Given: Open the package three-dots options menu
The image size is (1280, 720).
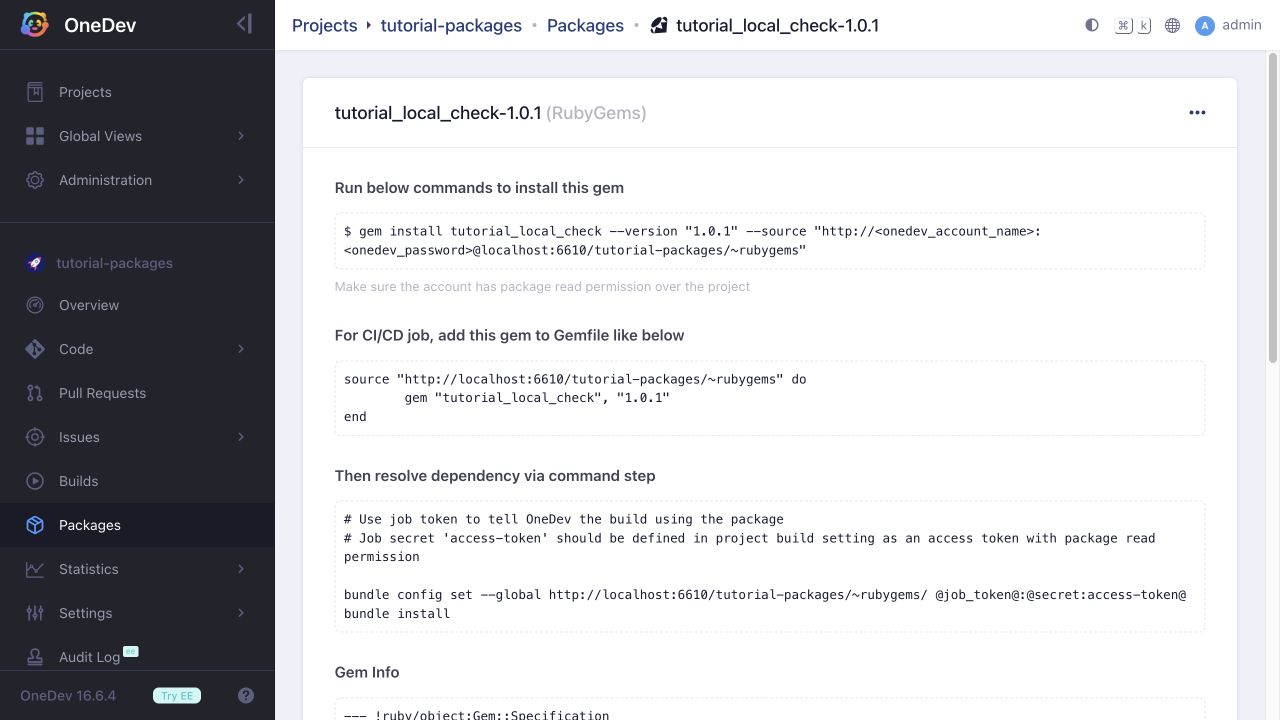Looking at the screenshot, I should pos(1197,113).
